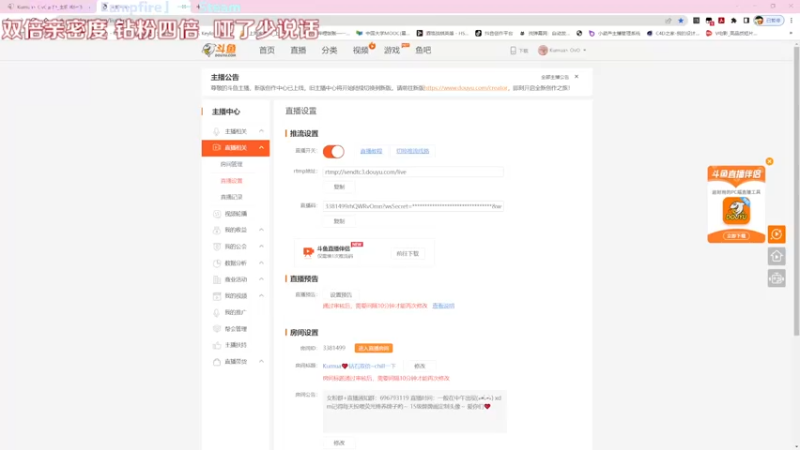Open the browser extensions puzzle icon
Viewport: 800px width, 450px height.
[734, 20]
